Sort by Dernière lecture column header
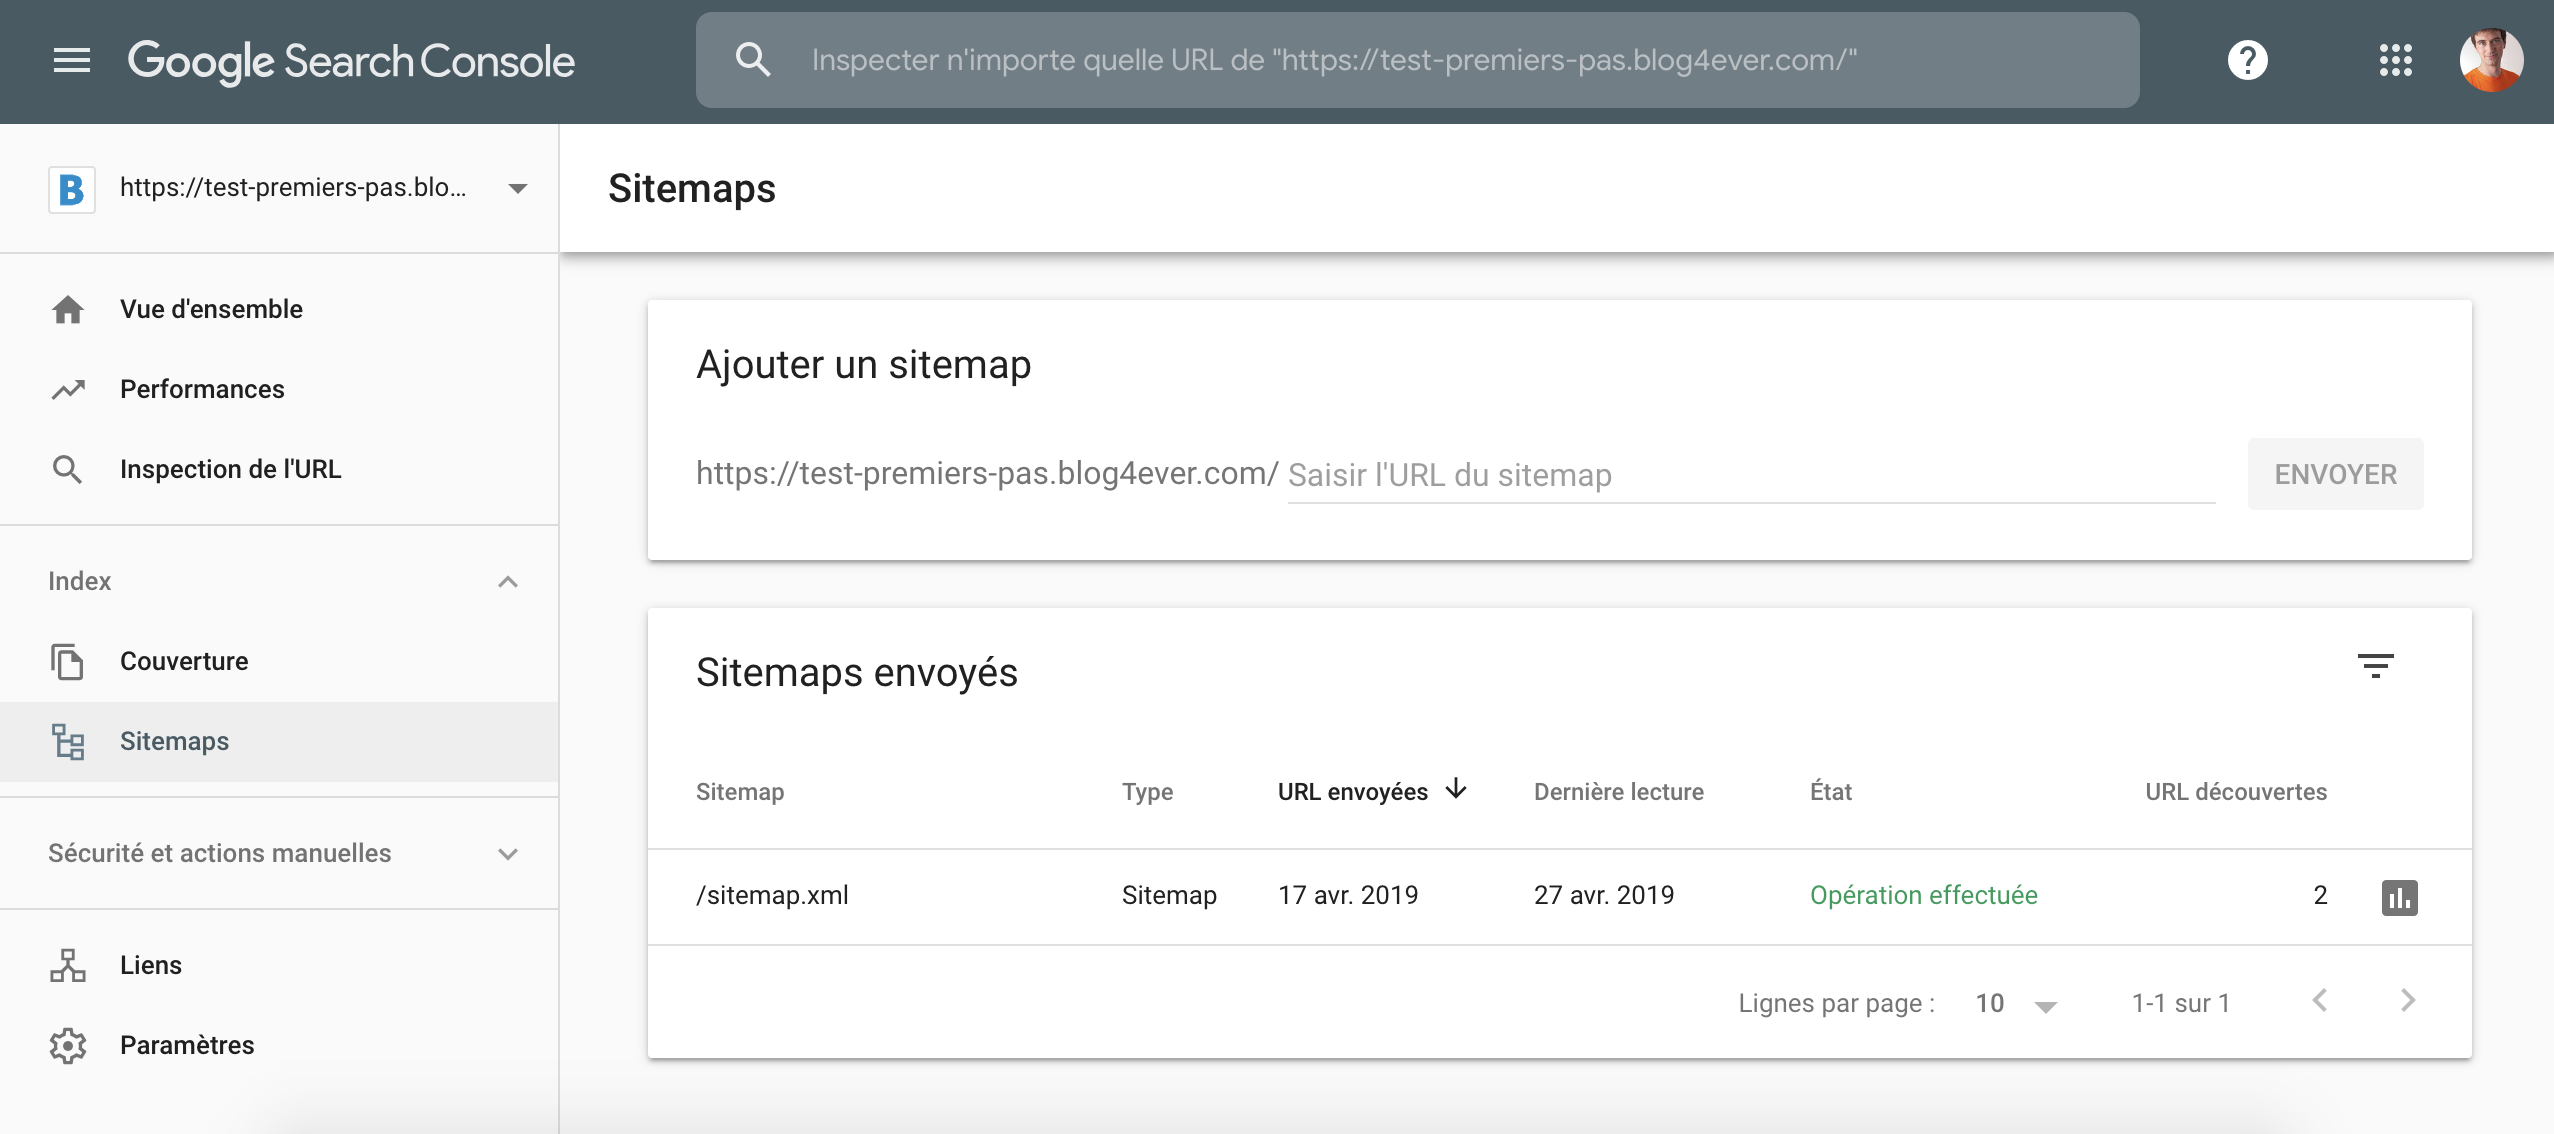Image resolution: width=2554 pixels, height=1134 pixels. pos(1618,792)
